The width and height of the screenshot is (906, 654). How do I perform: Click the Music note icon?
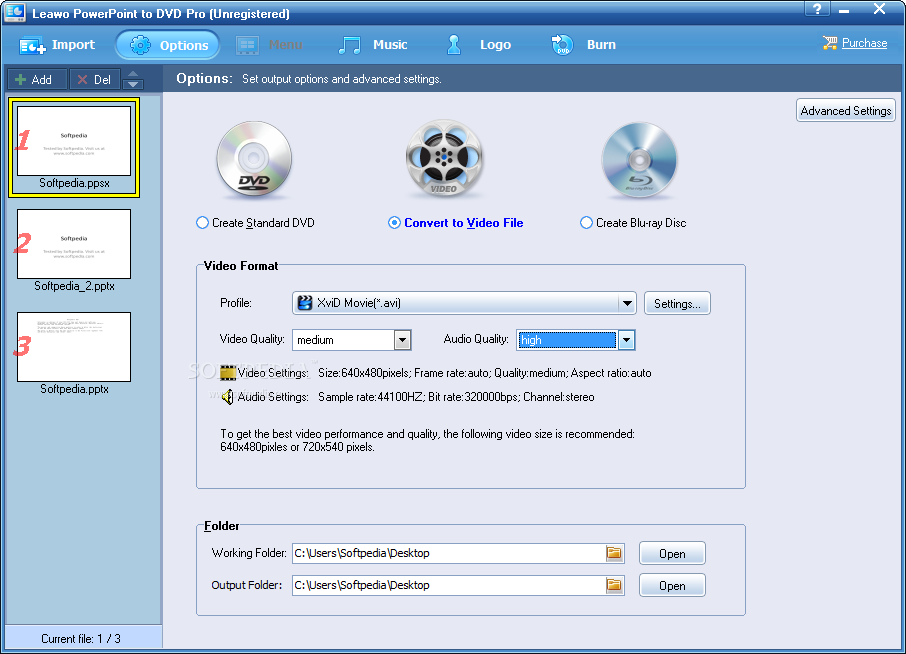pyautogui.click(x=349, y=45)
